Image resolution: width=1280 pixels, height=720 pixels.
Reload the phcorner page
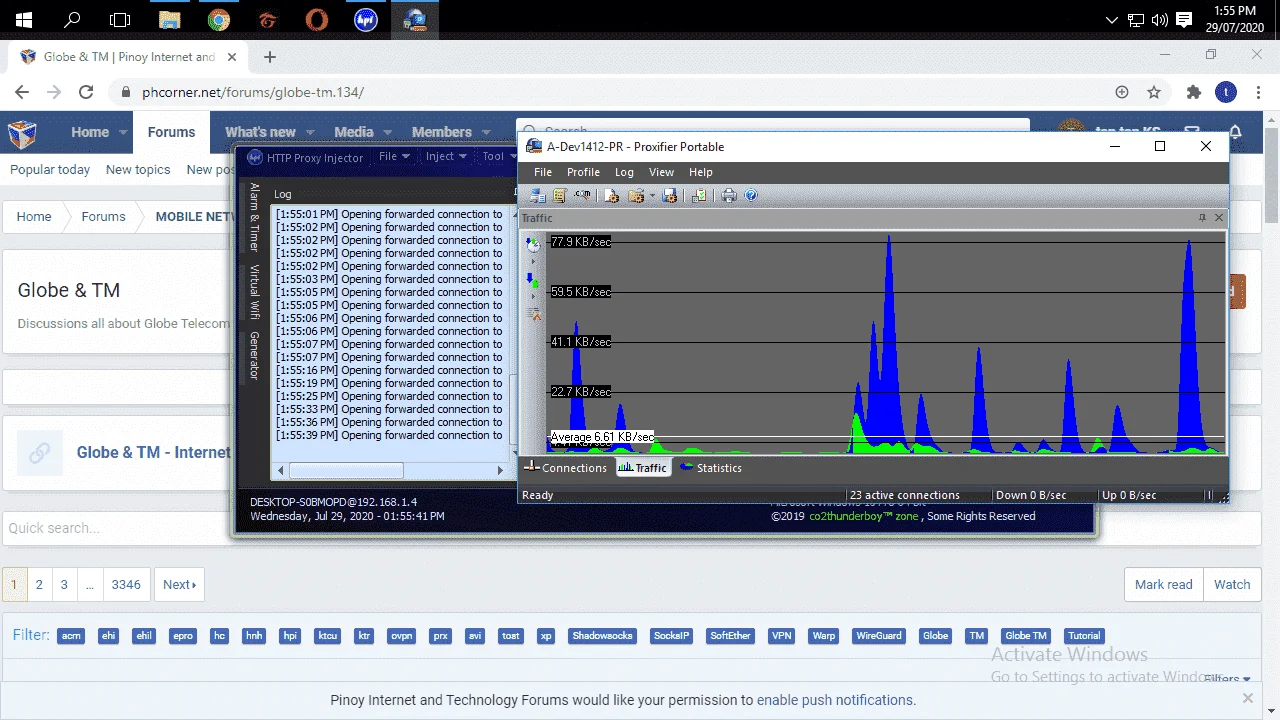[x=86, y=92]
